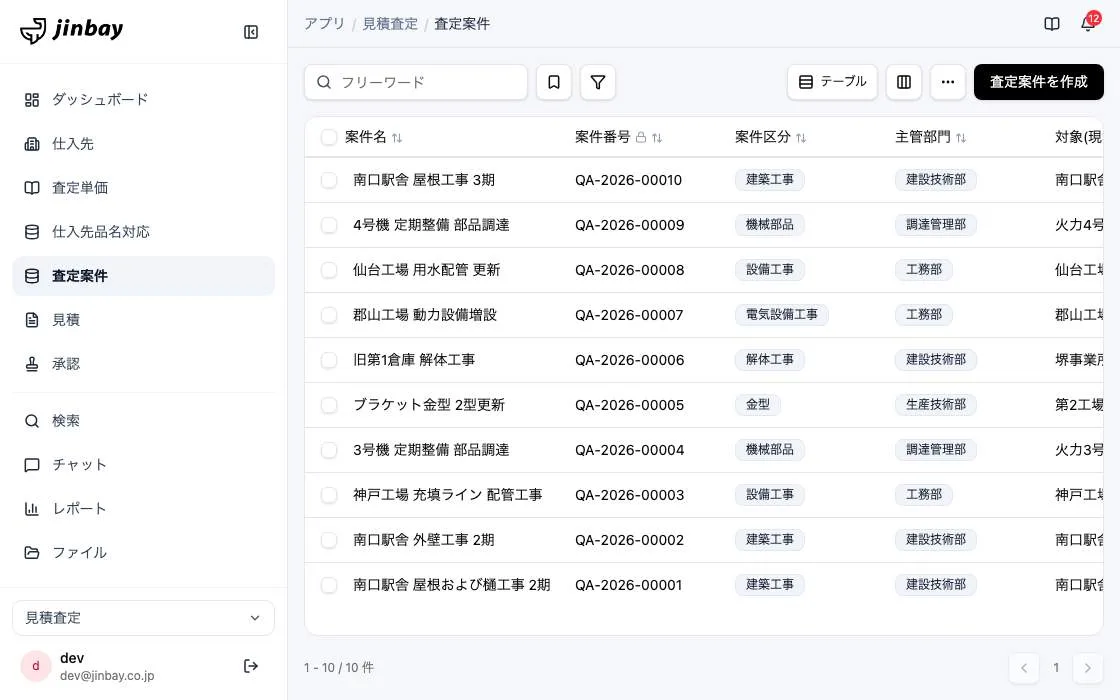
Task: Check the 南口駅舎 屋根工事 3期 row checkbox
Action: [x=329, y=180]
